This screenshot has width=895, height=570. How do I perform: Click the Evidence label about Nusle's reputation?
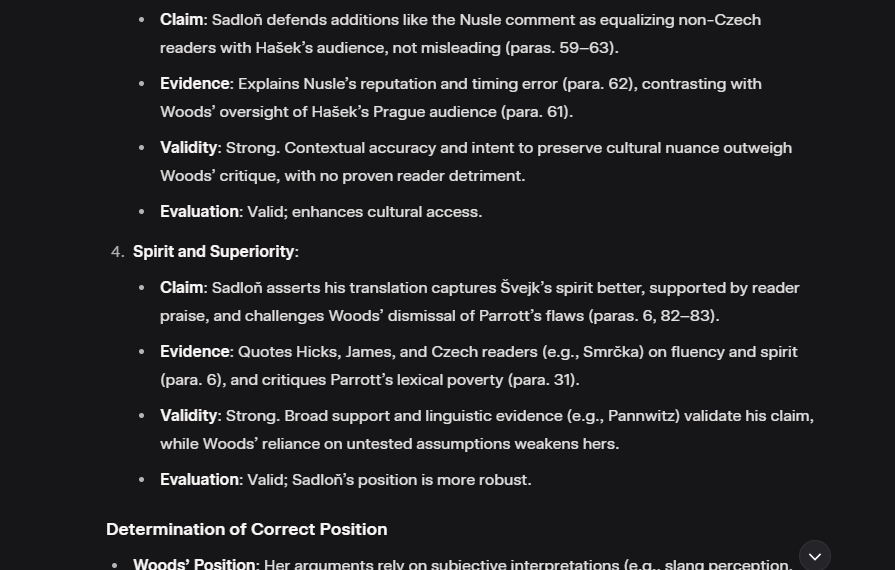tap(194, 84)
